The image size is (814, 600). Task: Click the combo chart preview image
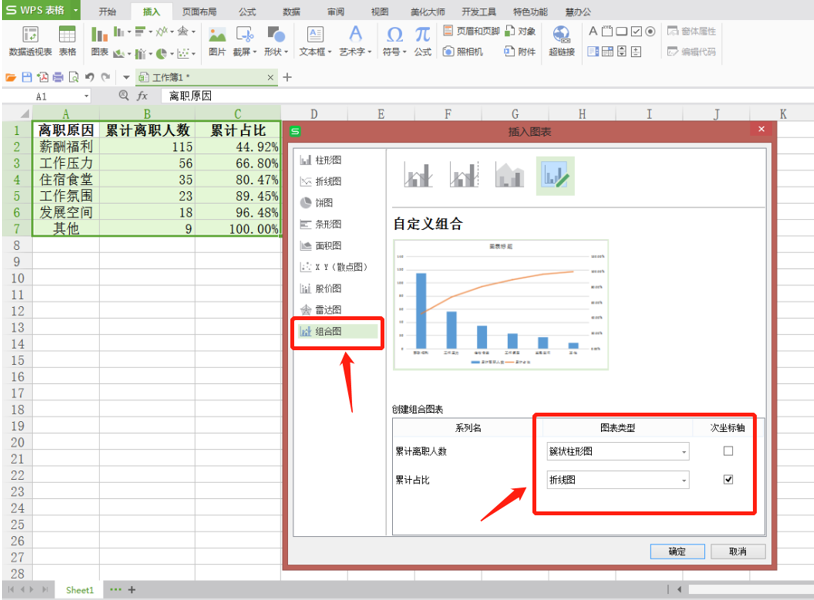click(x=501, y=305)
